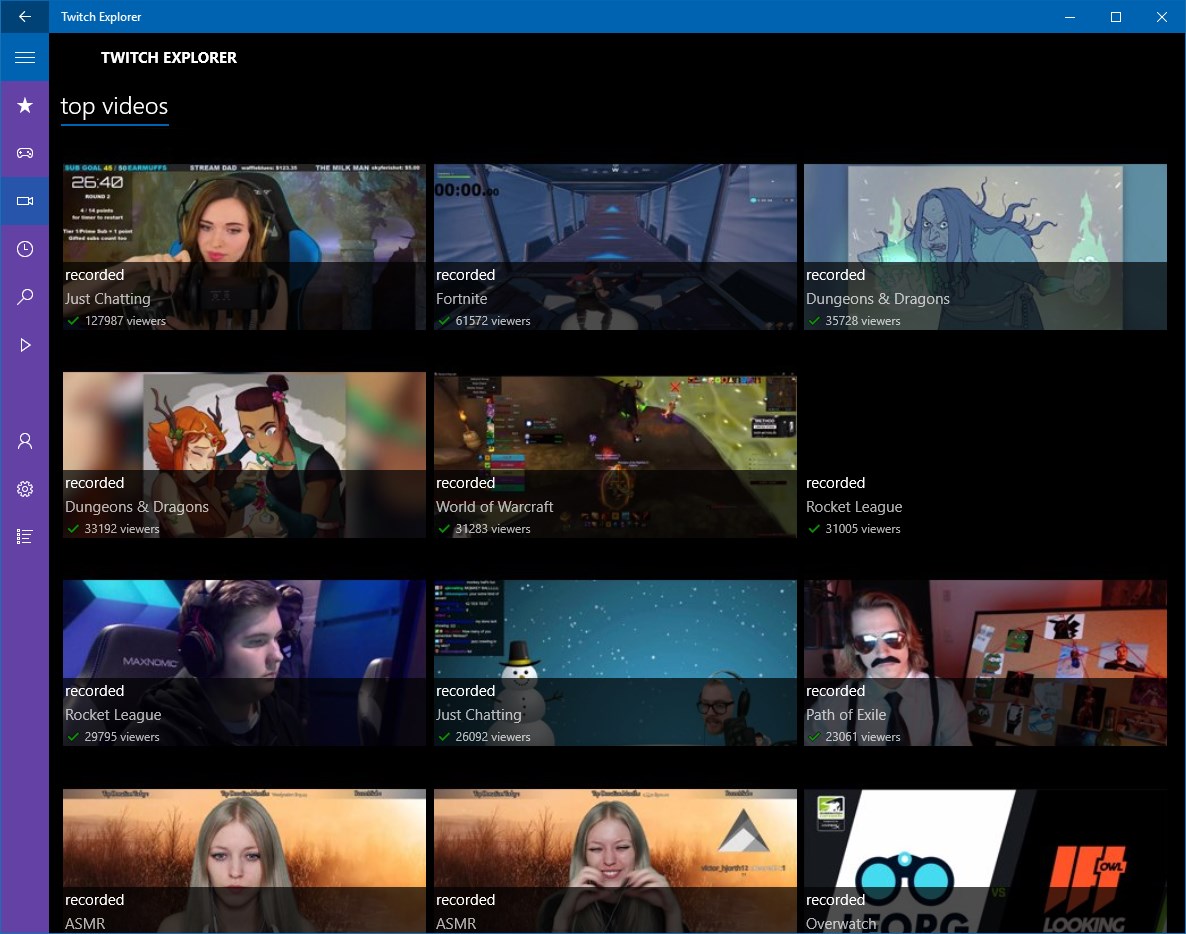
Task: Click the 'Fortnite' category label
Action: (461, 299)
